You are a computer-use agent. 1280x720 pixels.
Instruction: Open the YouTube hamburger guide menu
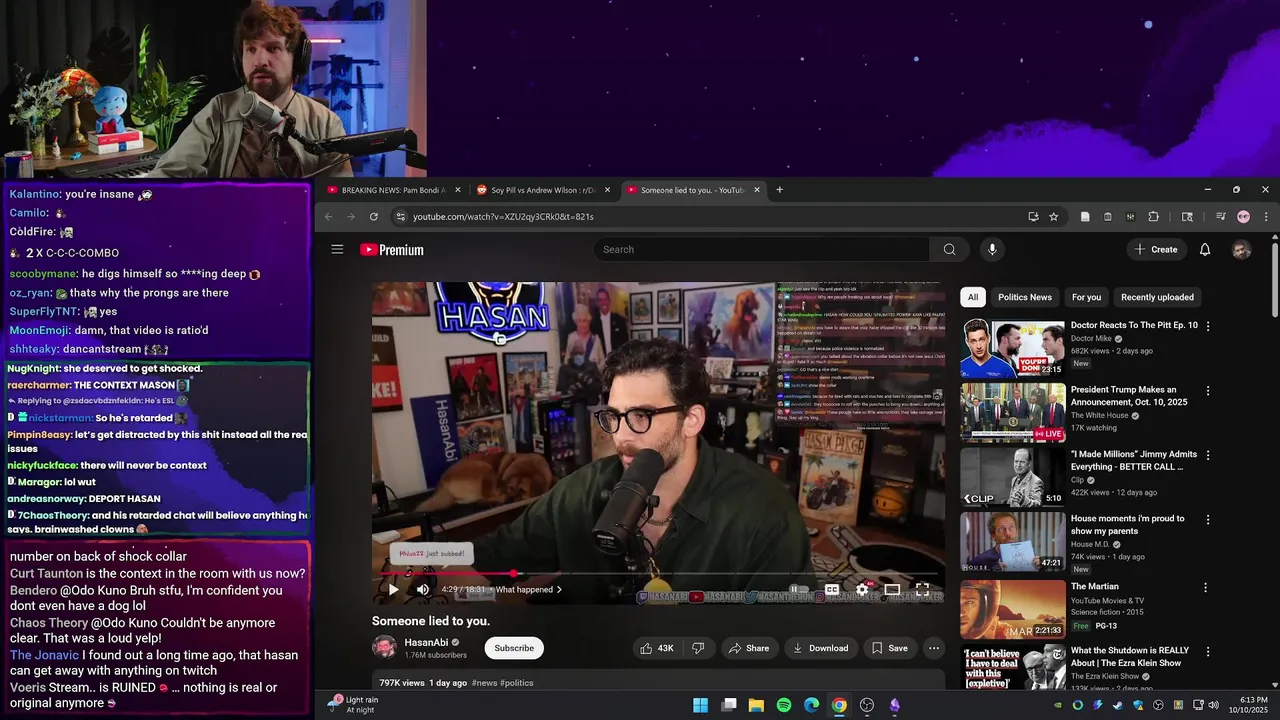click(x=337, y=250)
